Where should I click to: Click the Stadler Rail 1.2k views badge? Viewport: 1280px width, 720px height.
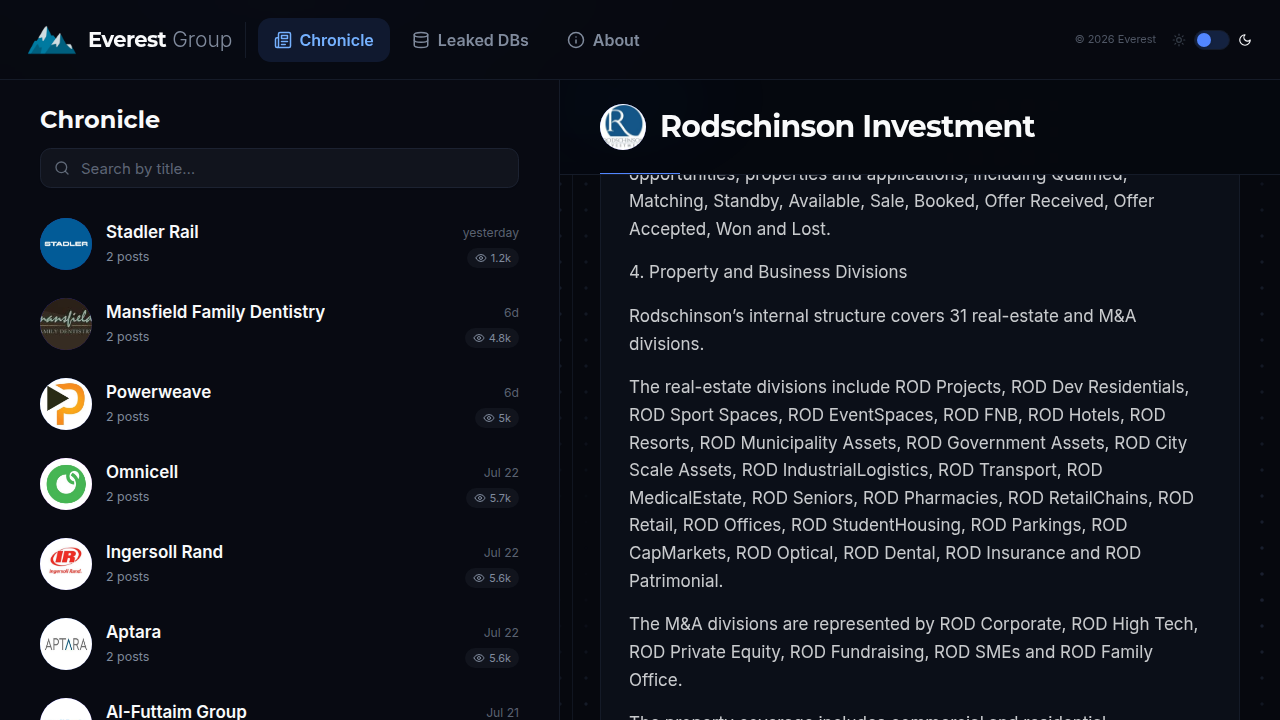click(493, 258)
